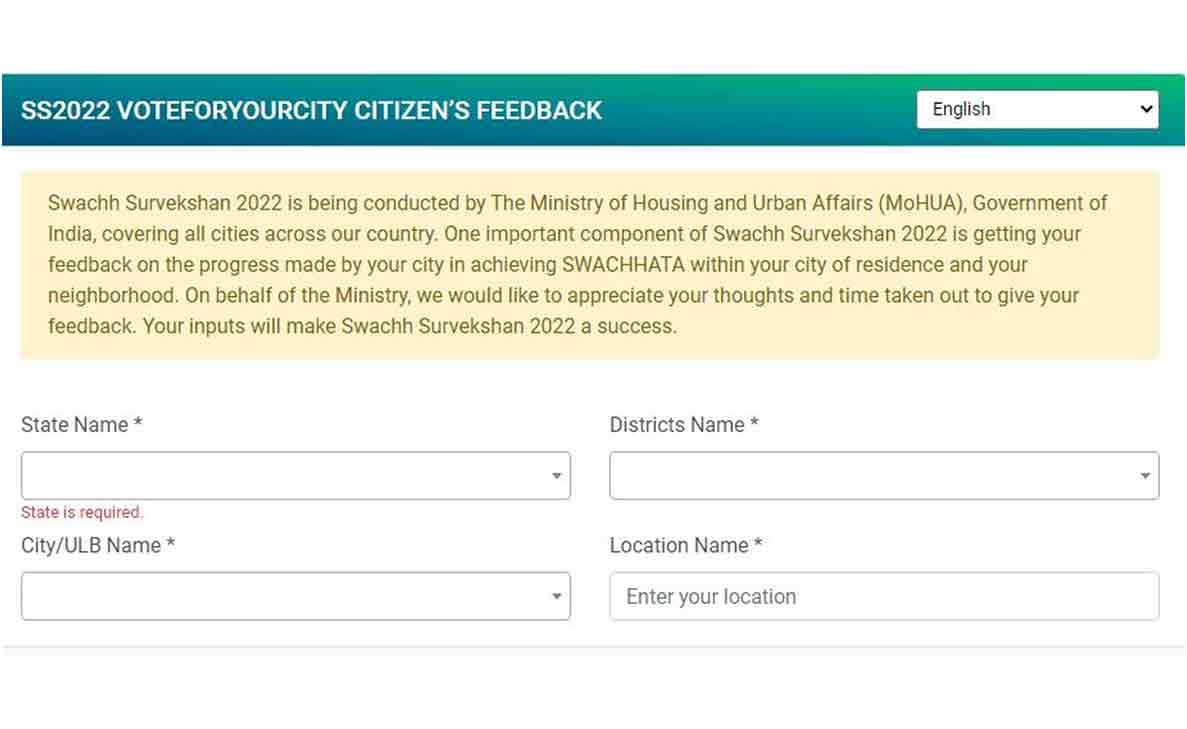Focus the Enter your location field
Viewport: 1187px width, 729px height.
(x=884, y=596)
